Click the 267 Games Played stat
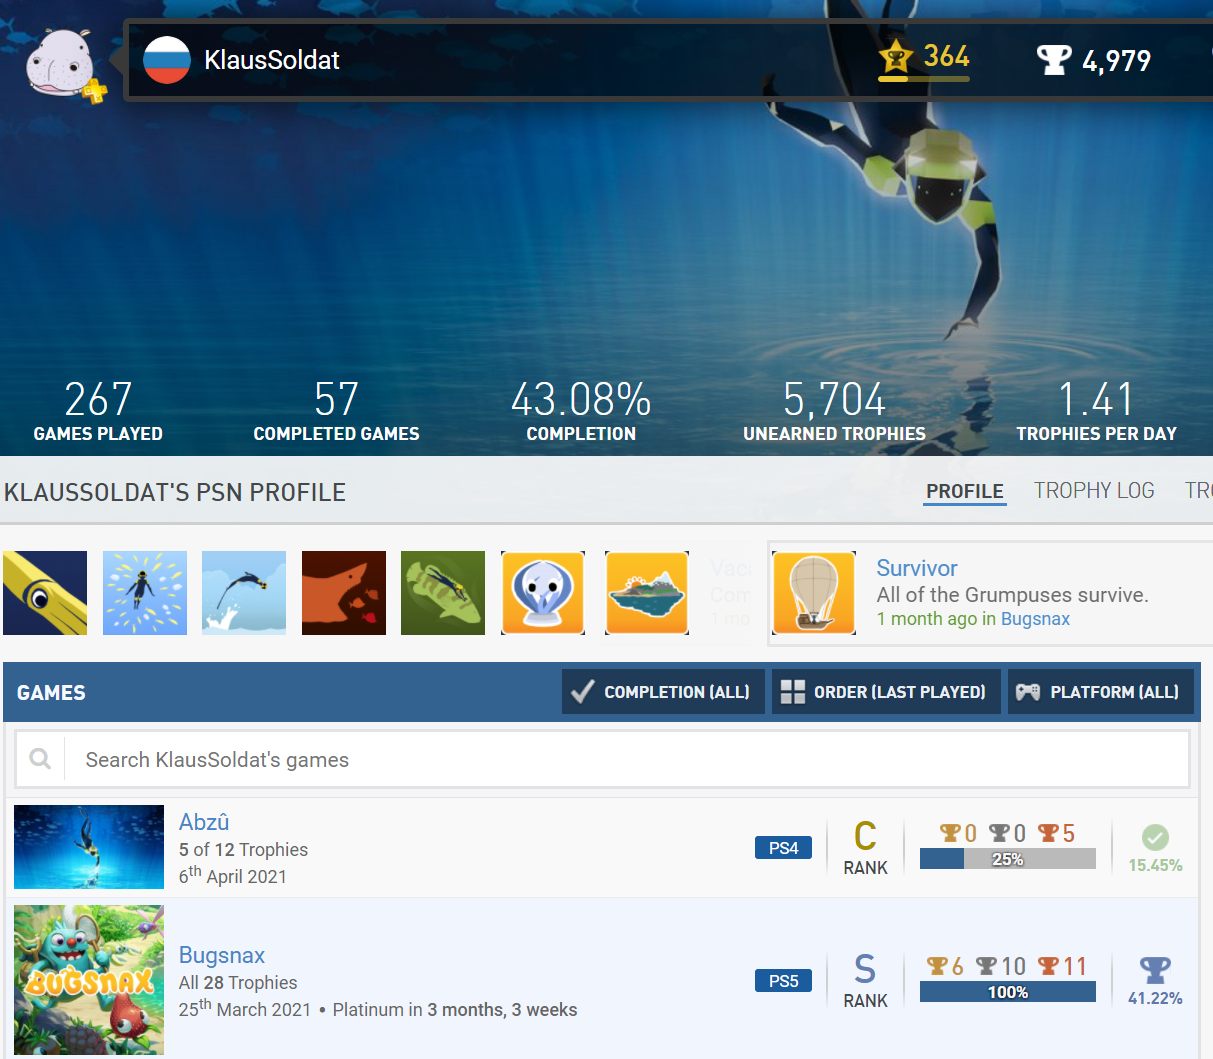Image resolution: width=1213 pixels, height=1059 pixels. coord(98,411)
